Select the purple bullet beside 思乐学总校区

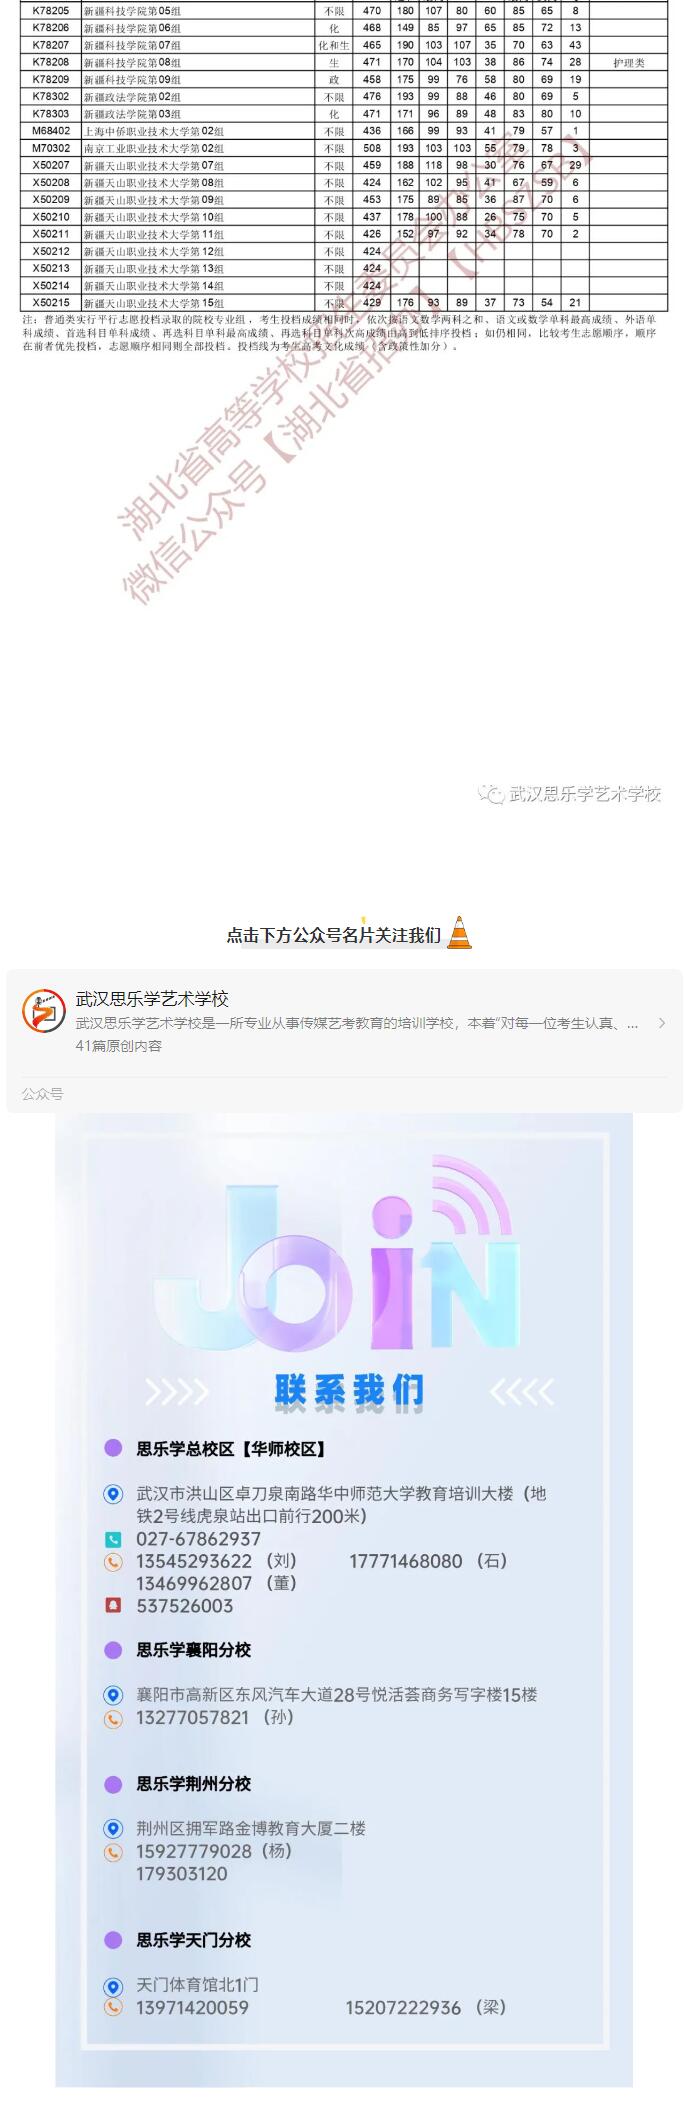[x=114, y=1449]
